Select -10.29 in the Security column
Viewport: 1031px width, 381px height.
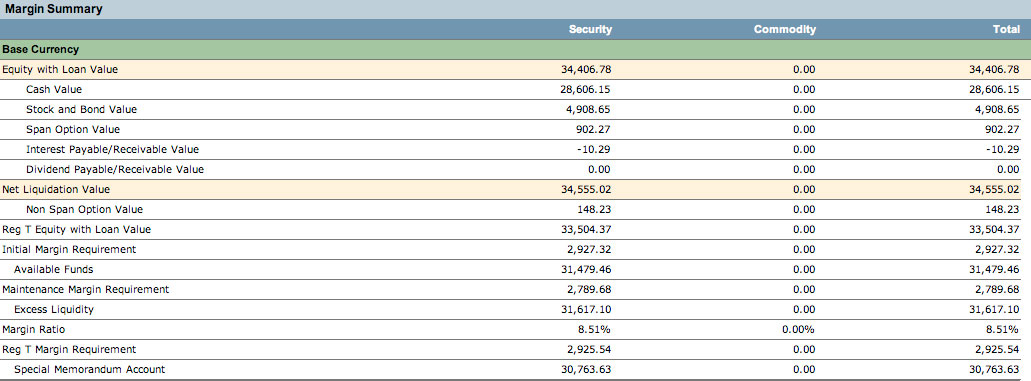(594, 149)
